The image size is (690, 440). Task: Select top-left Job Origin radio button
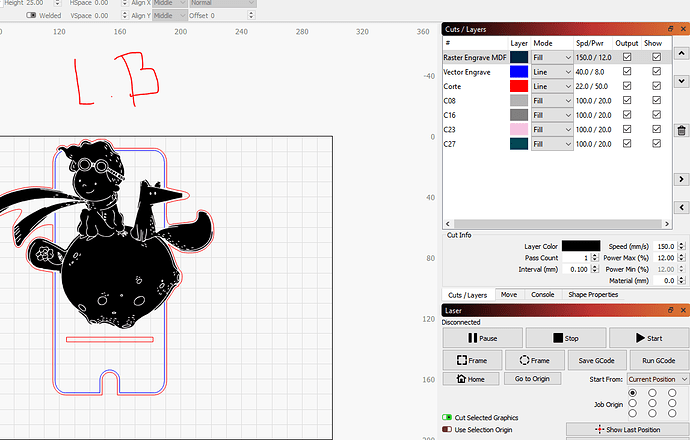point(632,392)
